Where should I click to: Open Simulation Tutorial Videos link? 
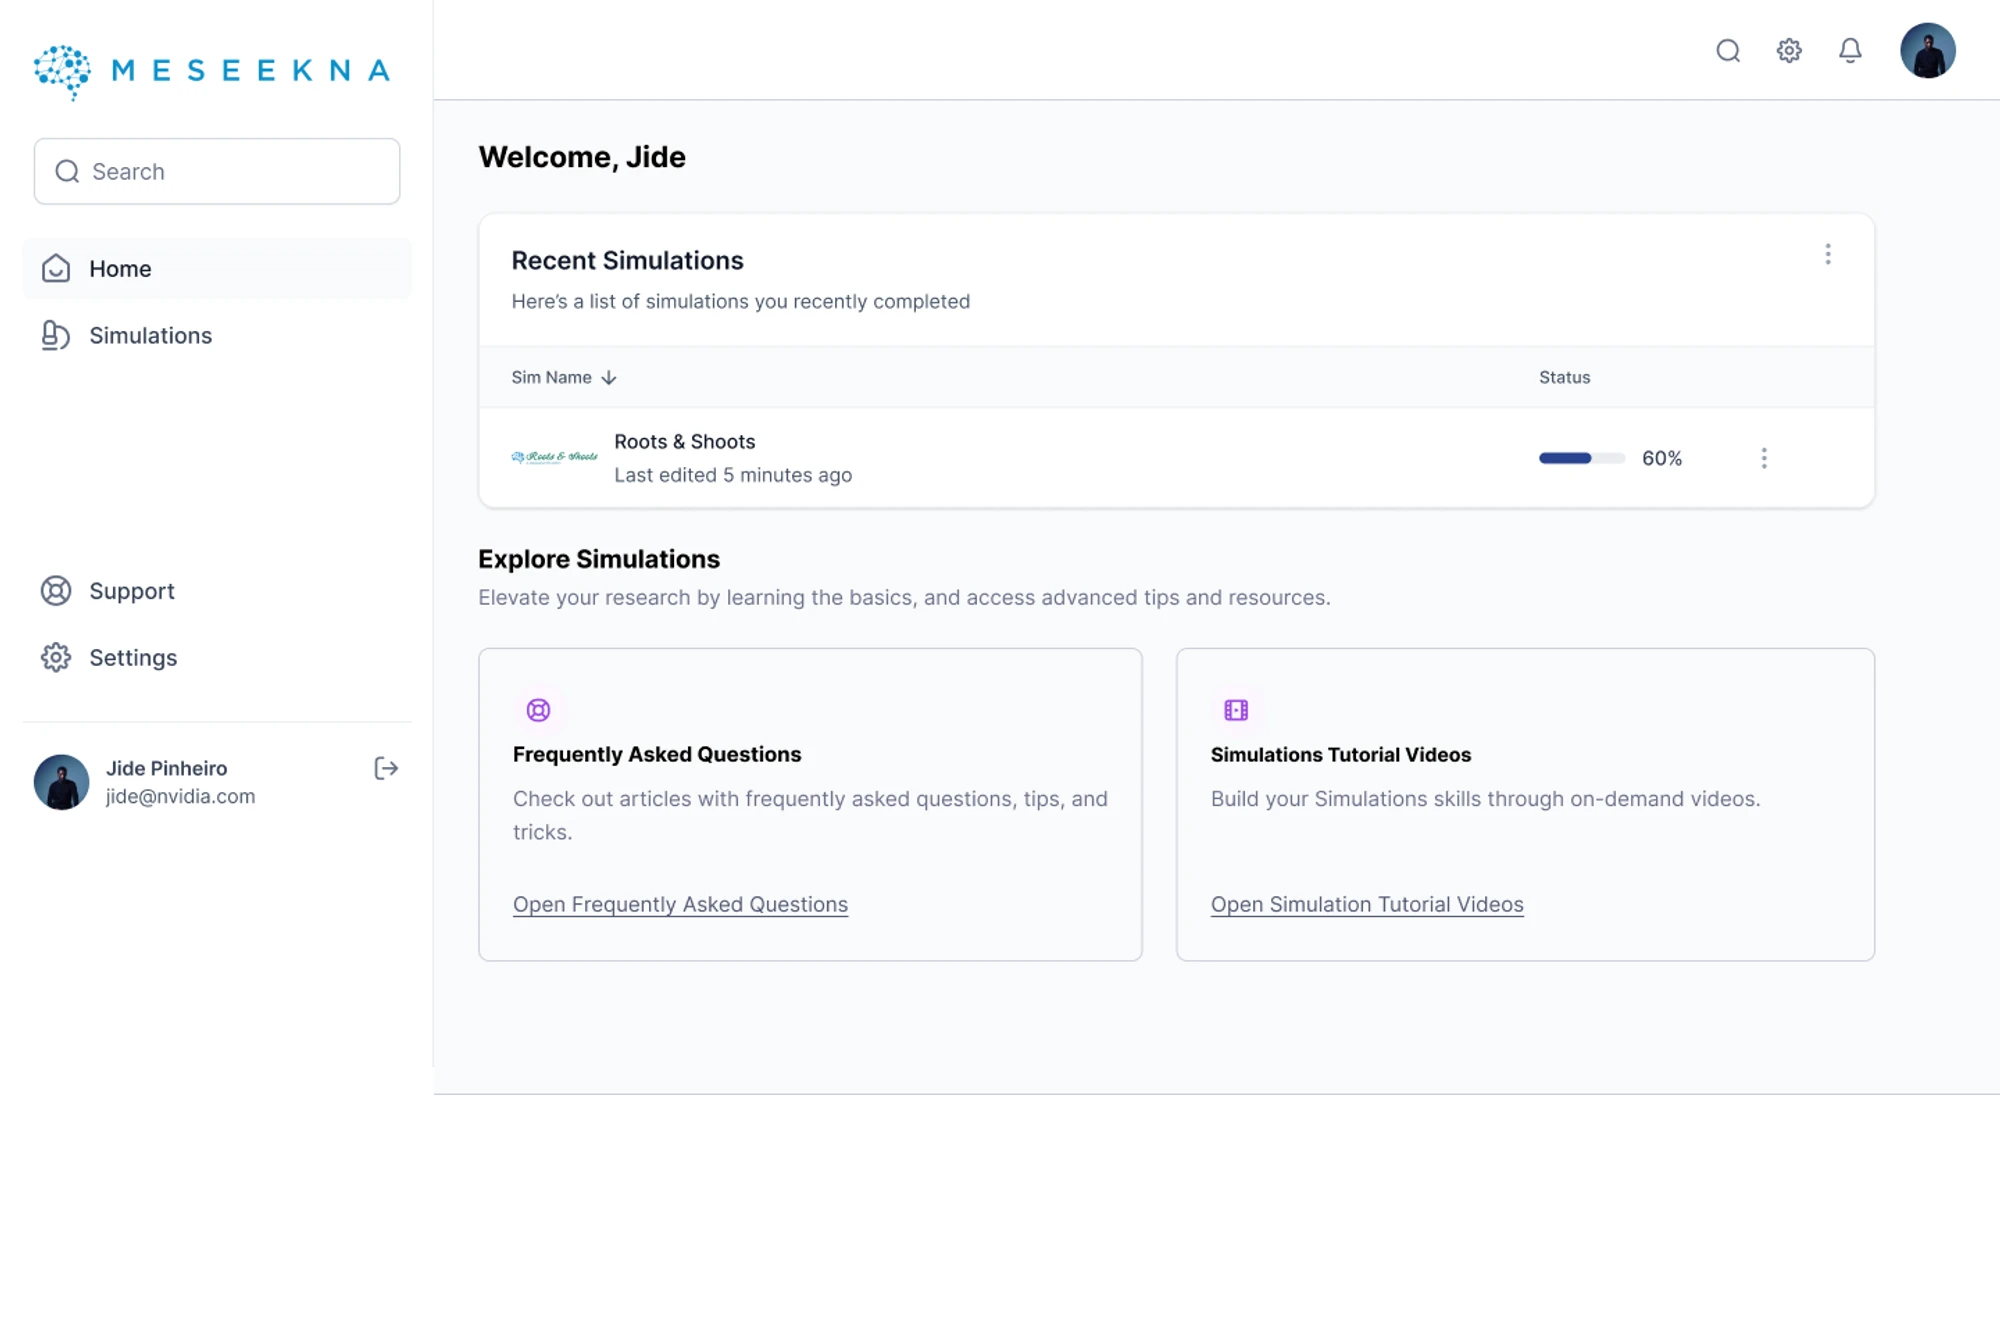1366,904
